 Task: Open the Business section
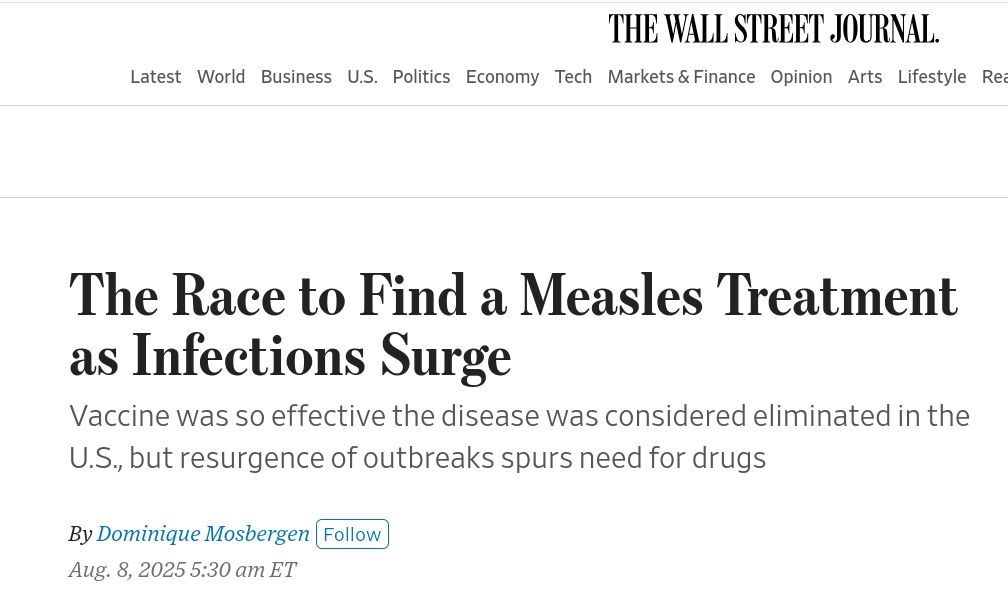[x=296, y=77]
